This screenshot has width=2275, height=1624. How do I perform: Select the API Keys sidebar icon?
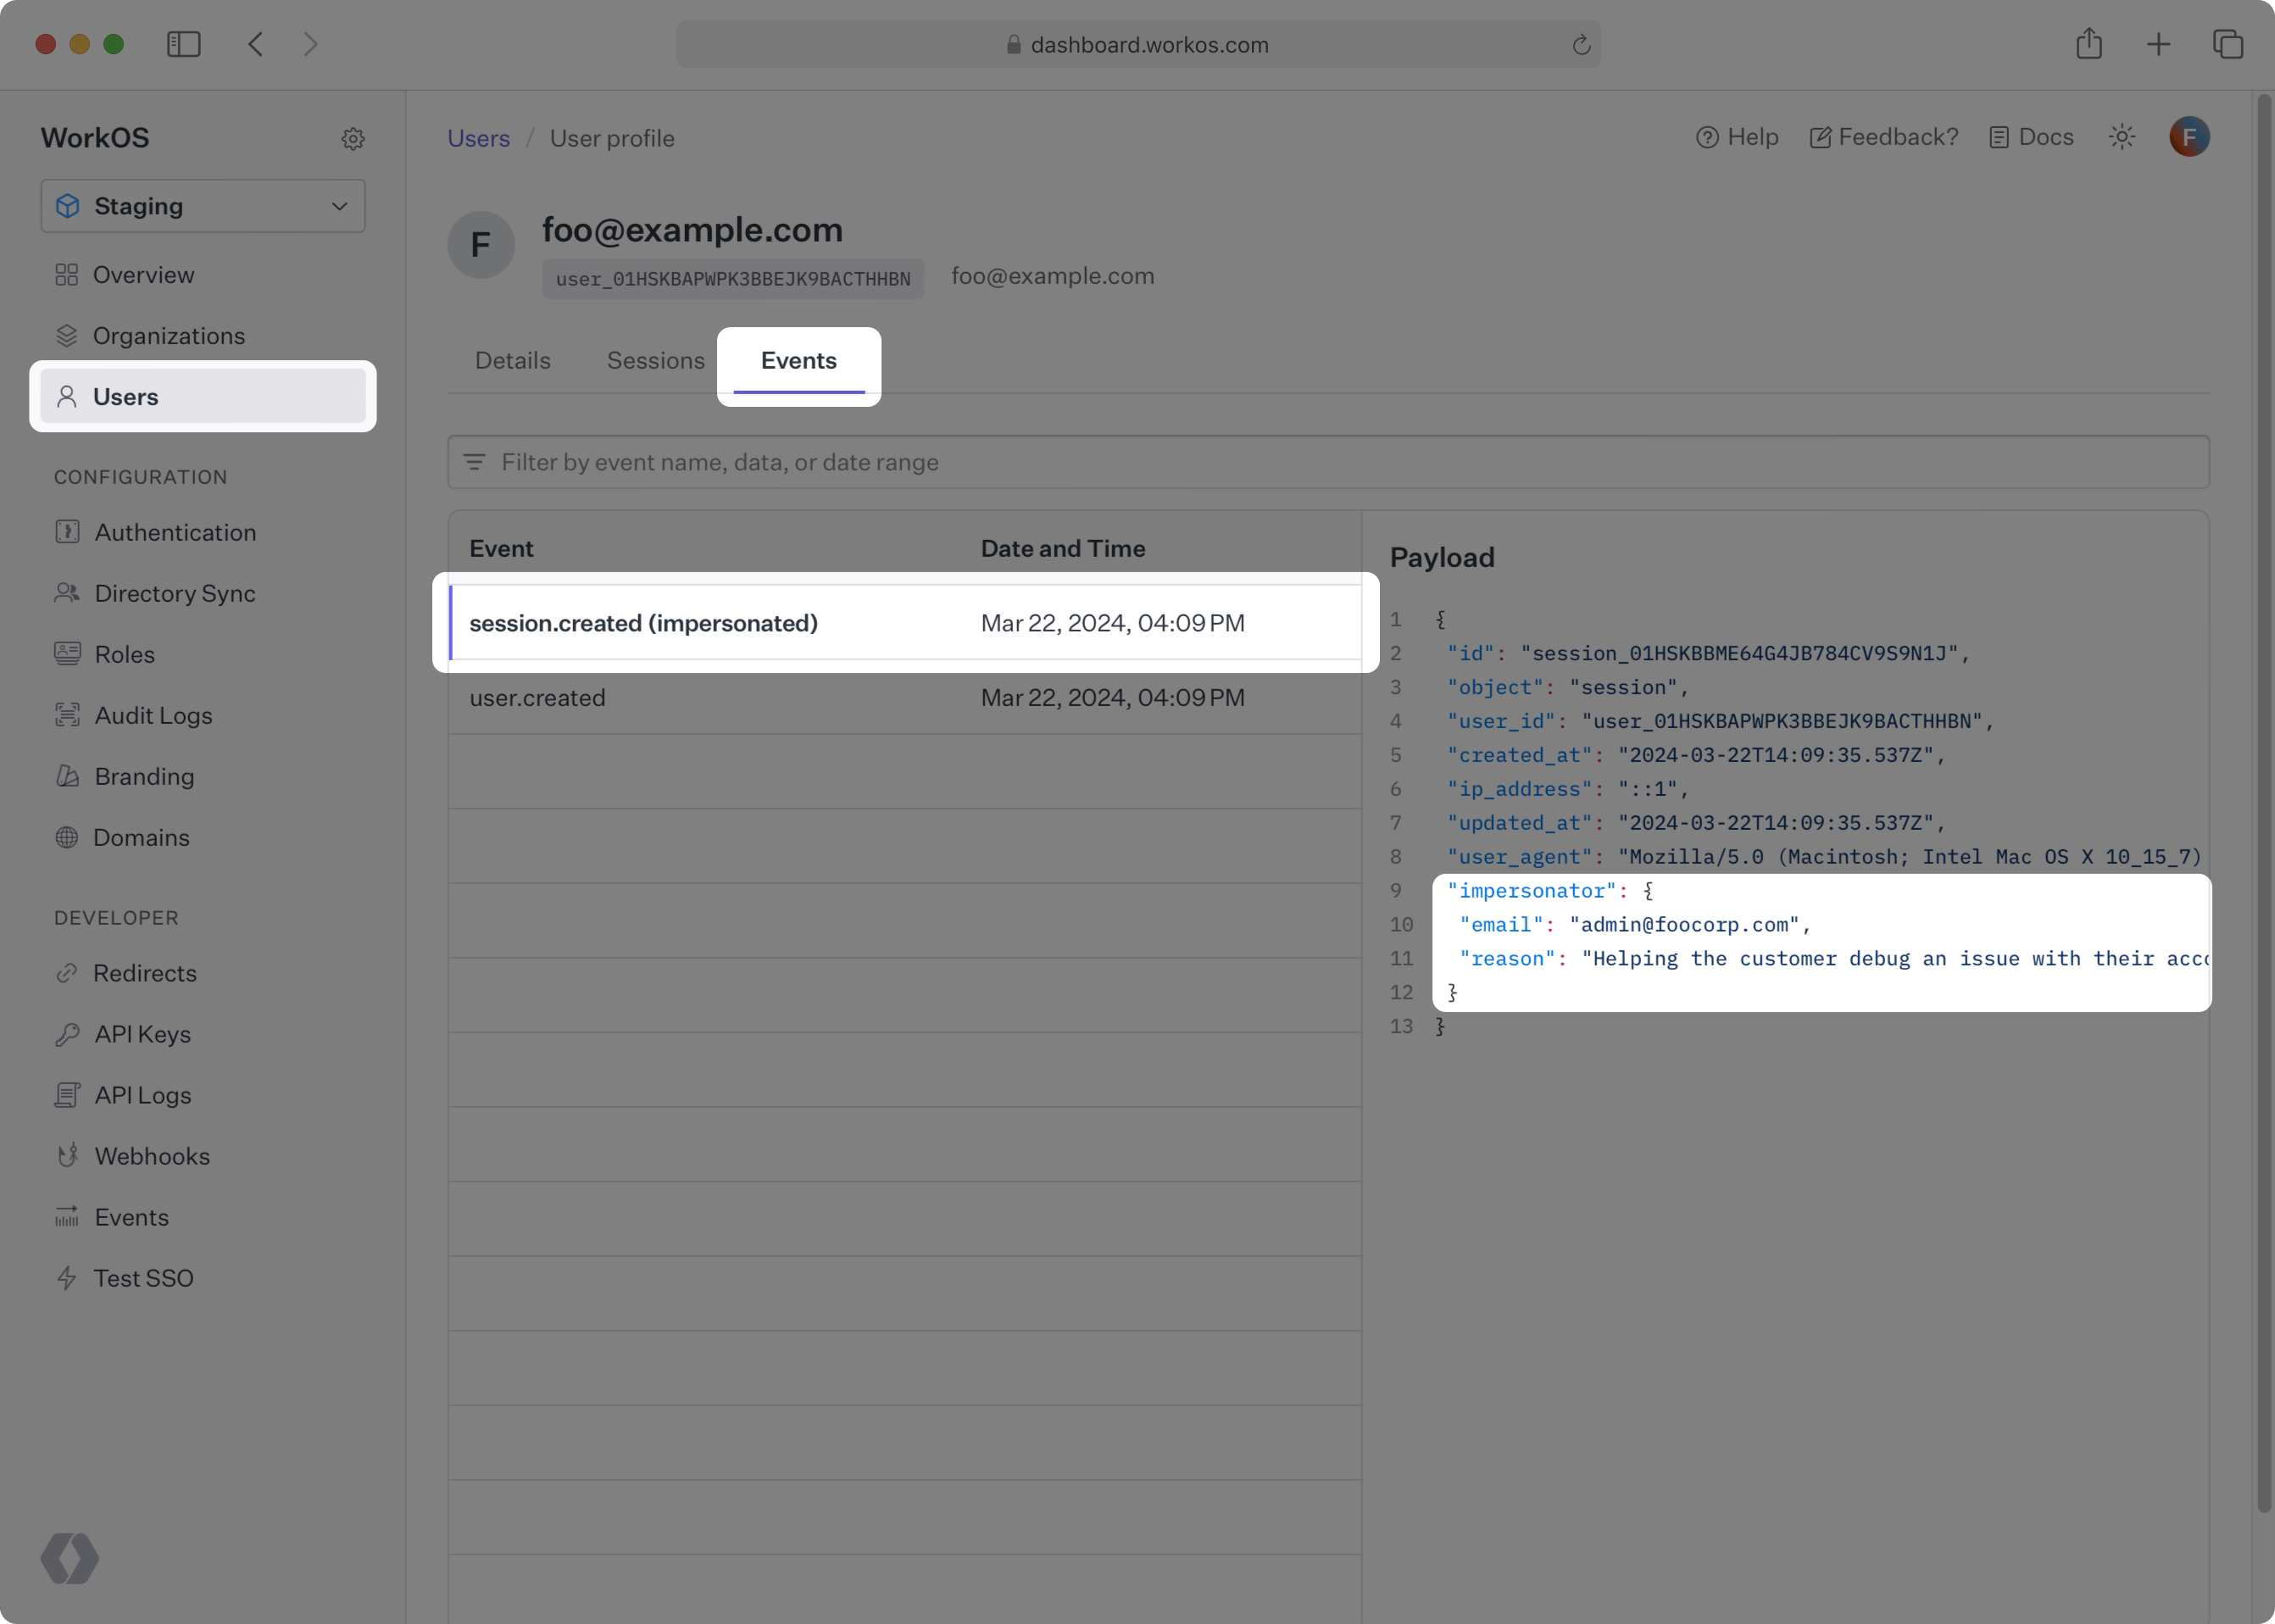pos(67,1034)
